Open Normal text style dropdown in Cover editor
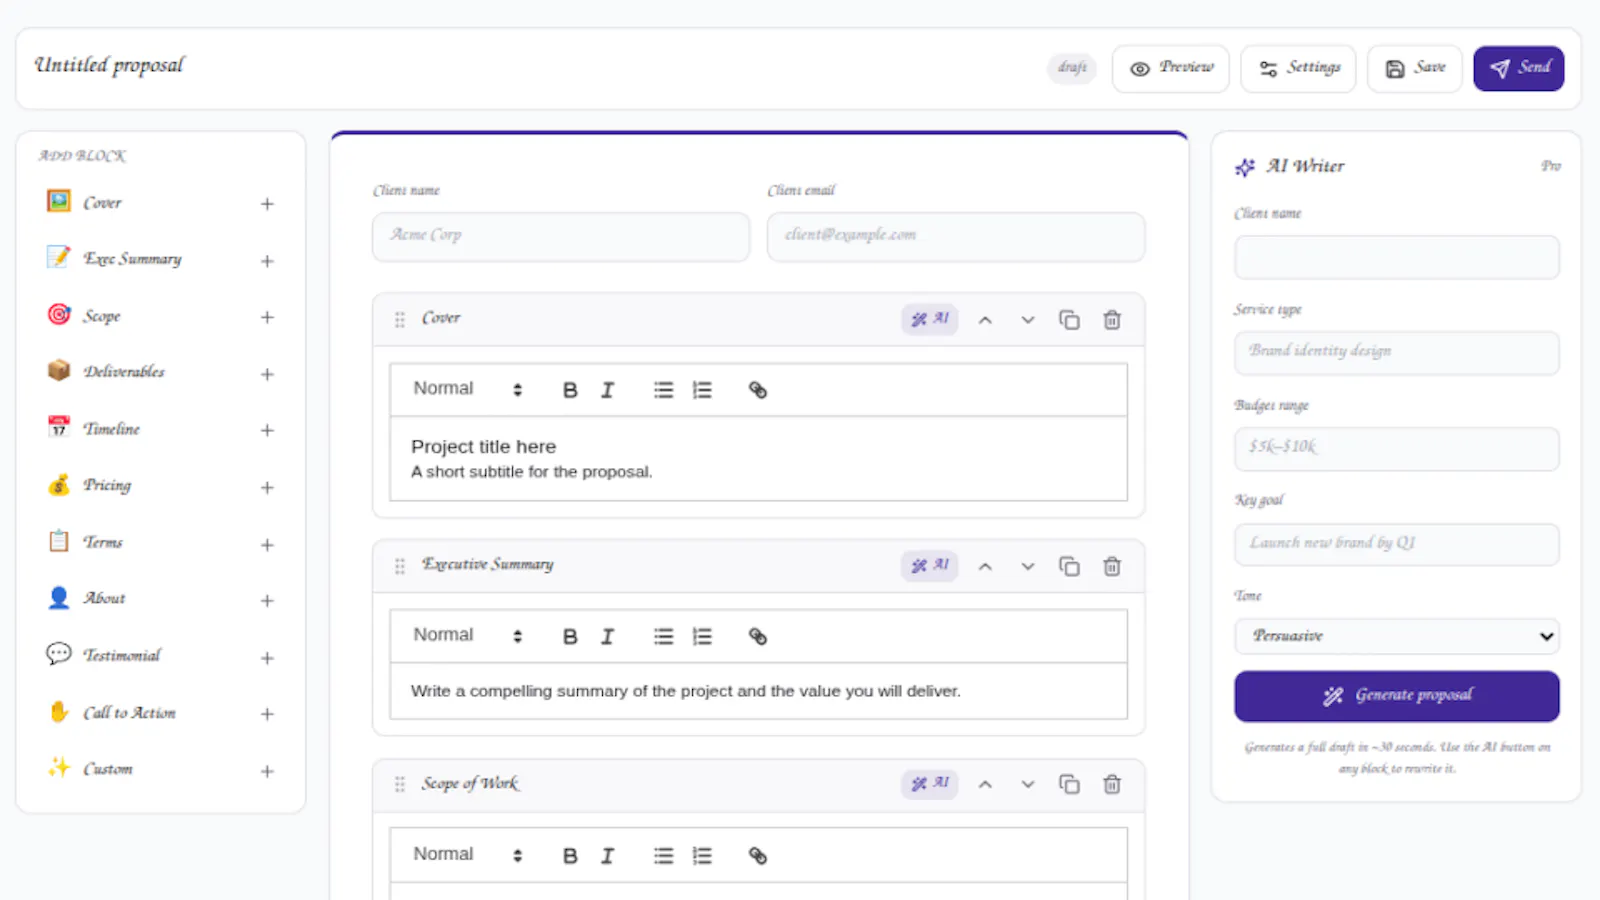Viewport: 1600px width, 900px height. point(467,389)
